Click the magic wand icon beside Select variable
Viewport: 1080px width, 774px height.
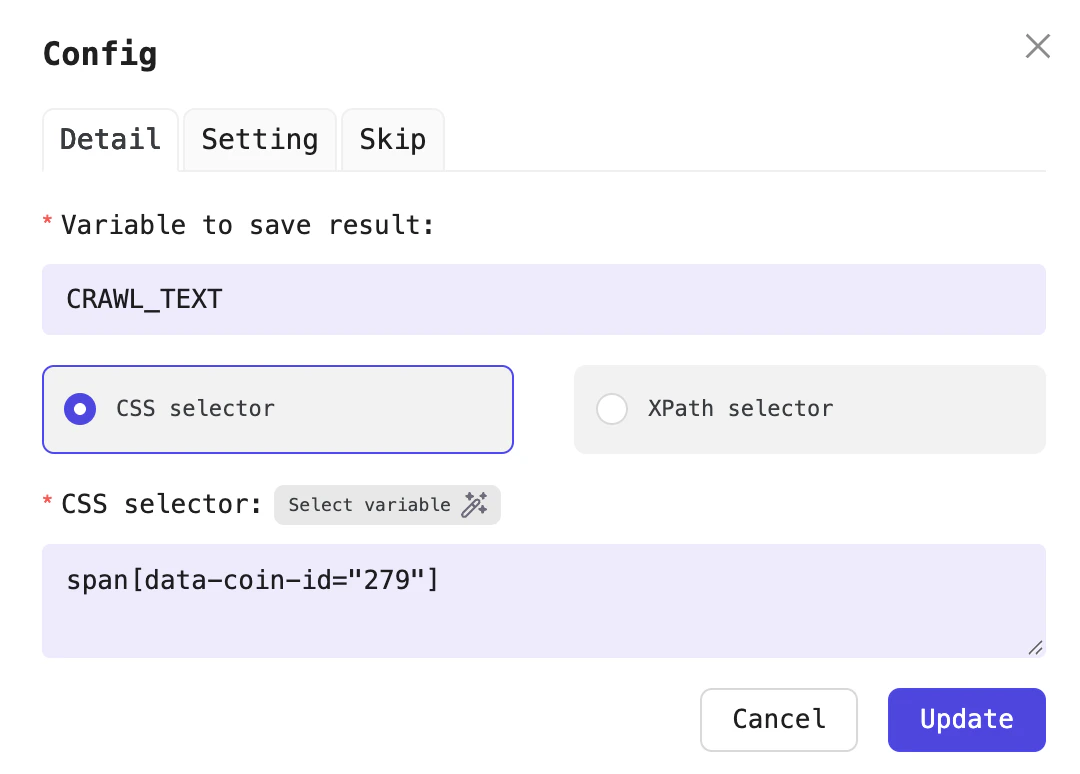tap(475, 505)
